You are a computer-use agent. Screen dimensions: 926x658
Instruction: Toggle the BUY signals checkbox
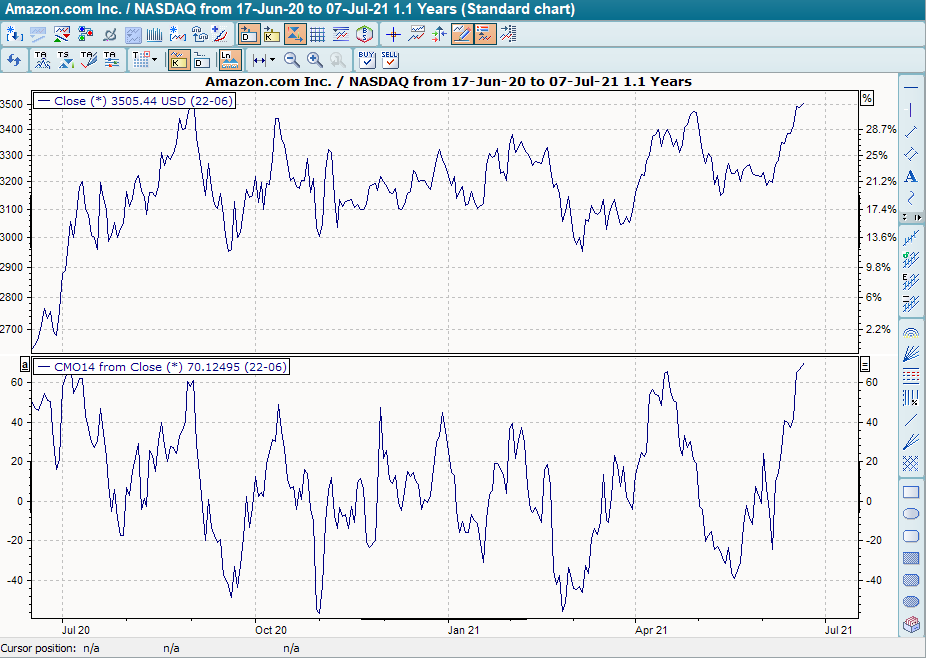367,60
